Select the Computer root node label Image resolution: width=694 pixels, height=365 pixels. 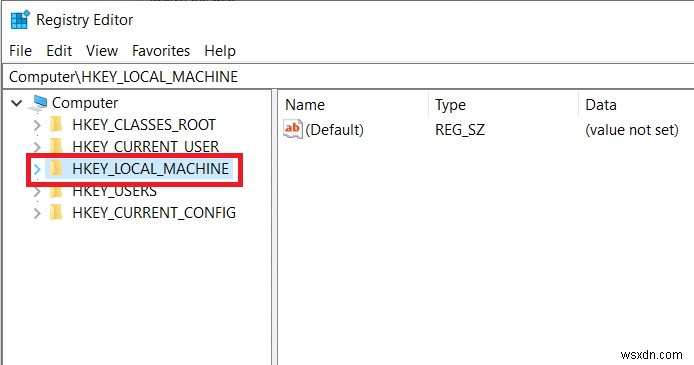(85, 103)
